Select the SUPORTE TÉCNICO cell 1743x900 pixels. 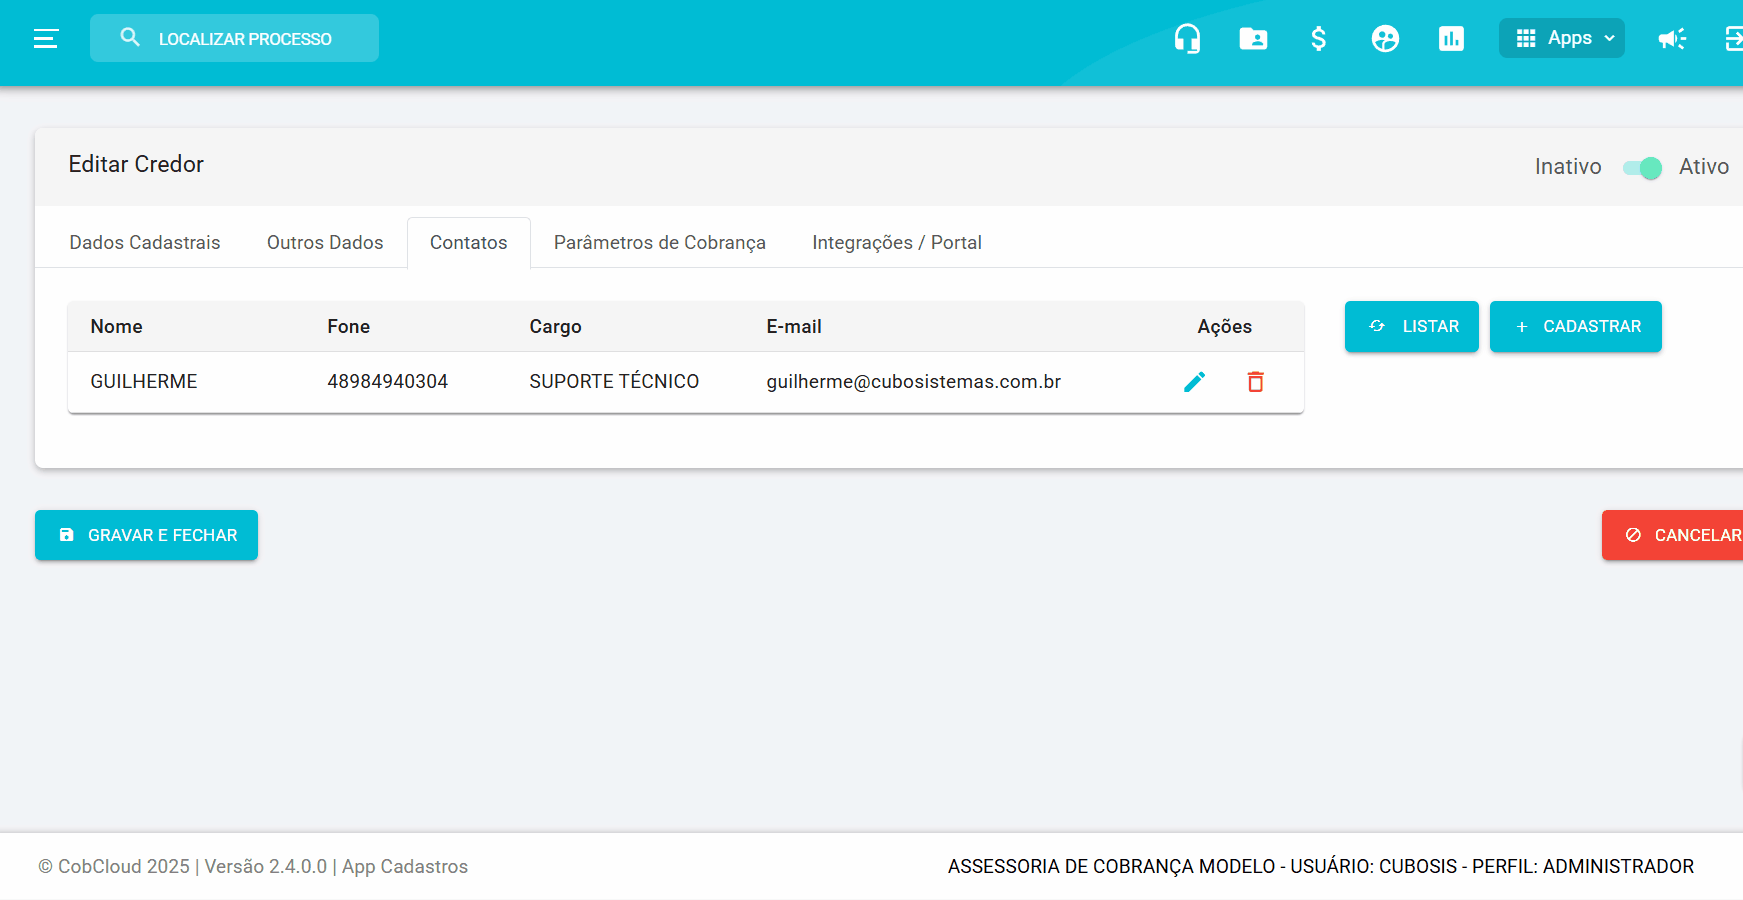pyautogui.click(x=614, y=382)
